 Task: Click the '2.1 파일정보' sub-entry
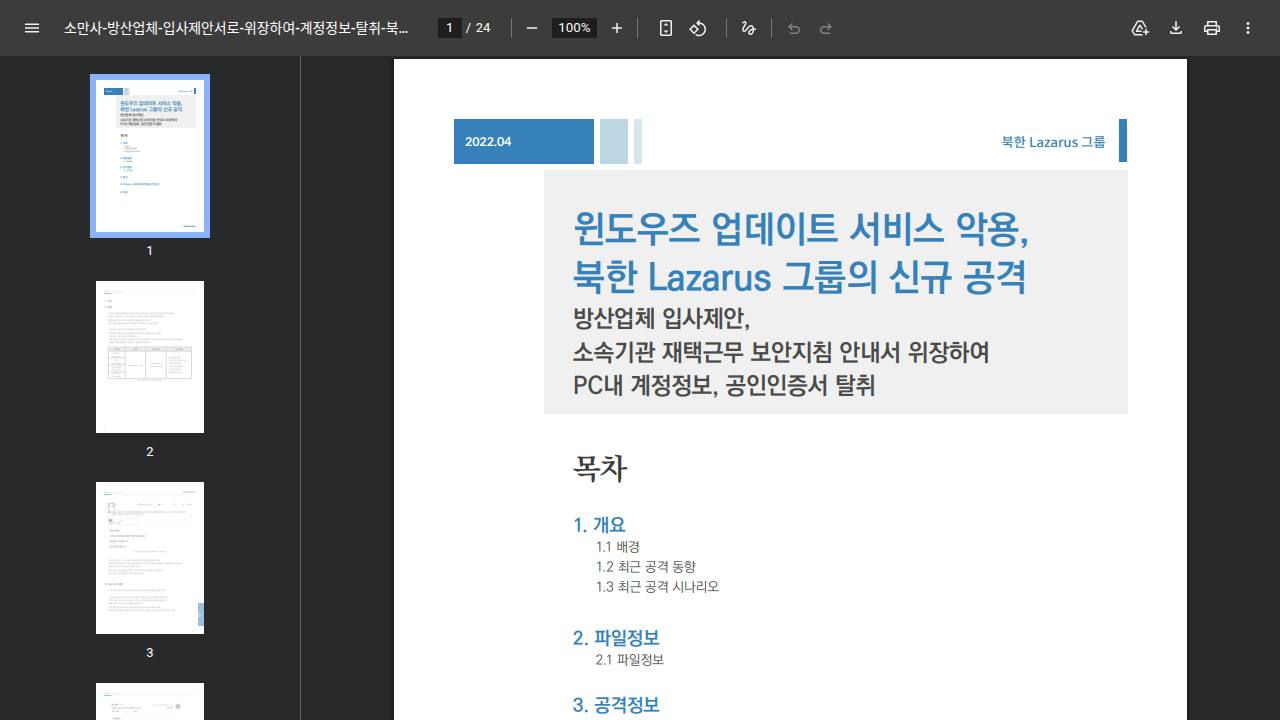point(630,660)
